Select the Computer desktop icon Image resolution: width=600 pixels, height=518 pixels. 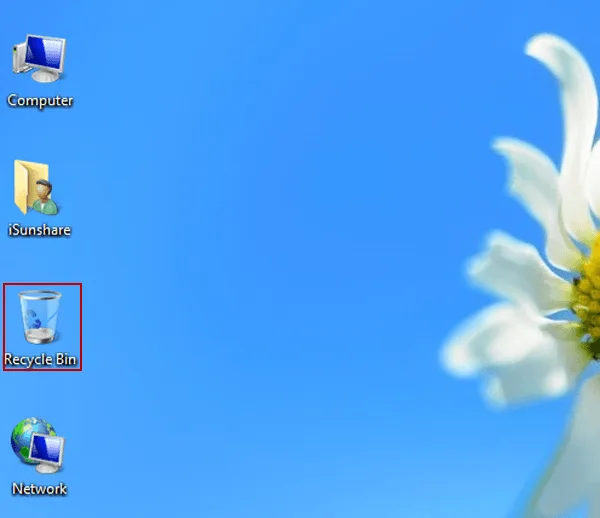(x=40, y=62)
